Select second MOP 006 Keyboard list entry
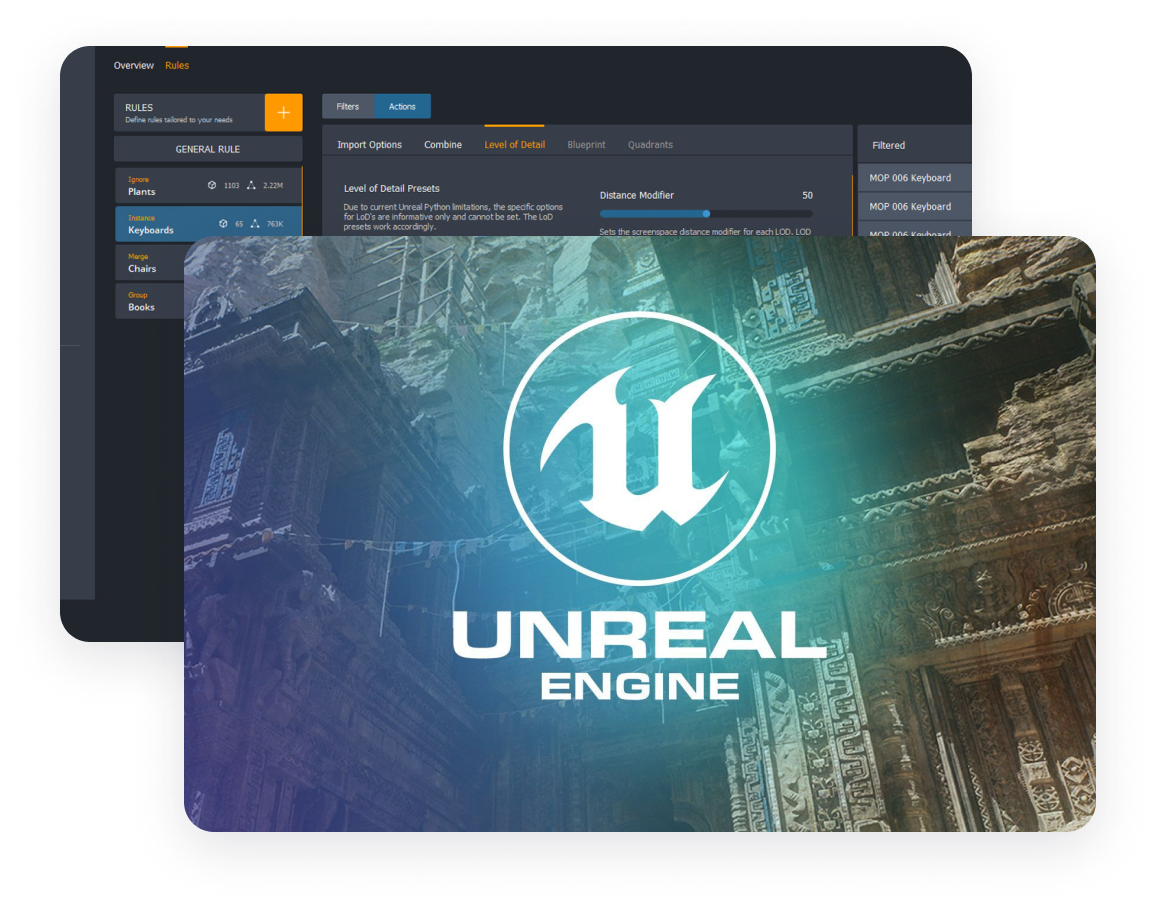The width and height of the screenshot is (1156, 906). click(914, 206)
